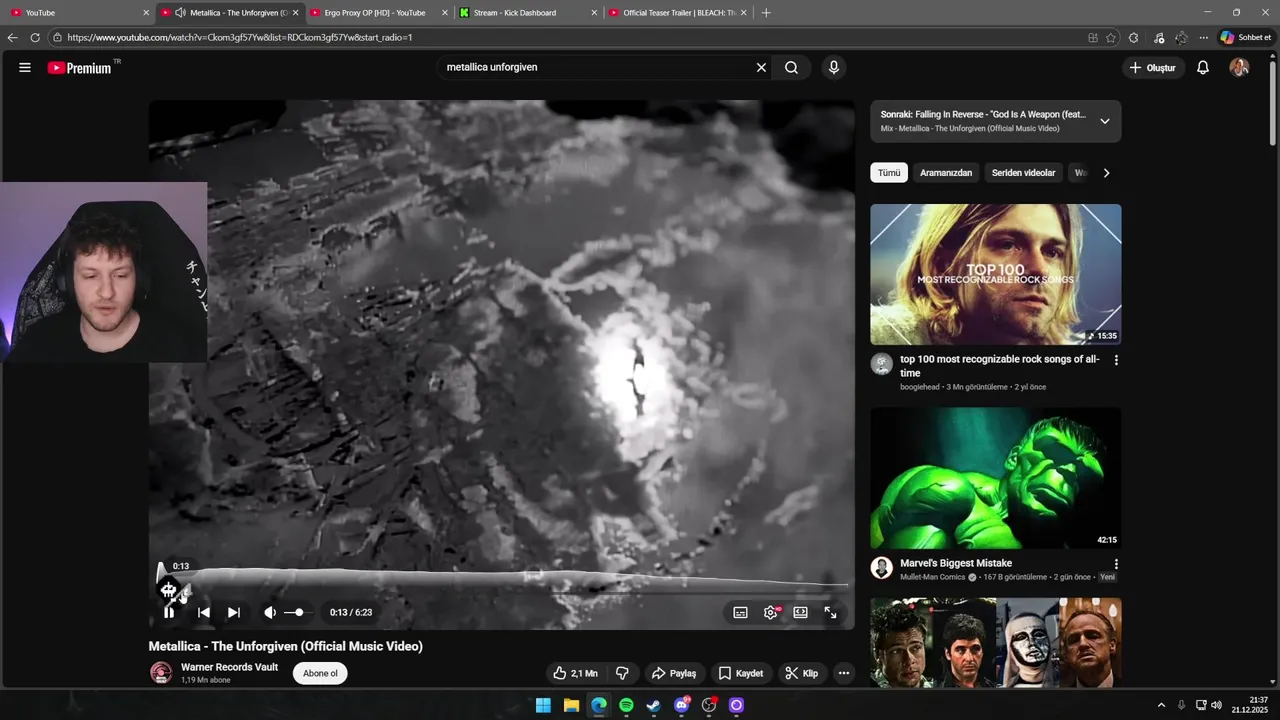Open the Paylaş share dialog
This screenshot has width=1280, height=720.
674,674
